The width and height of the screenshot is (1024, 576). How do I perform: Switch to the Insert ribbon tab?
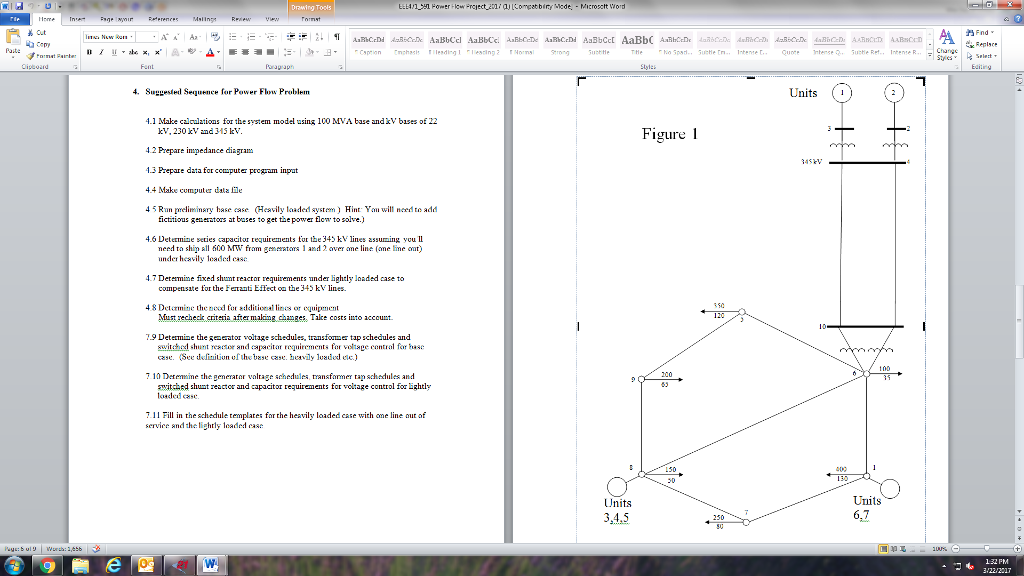pos(78,19)
